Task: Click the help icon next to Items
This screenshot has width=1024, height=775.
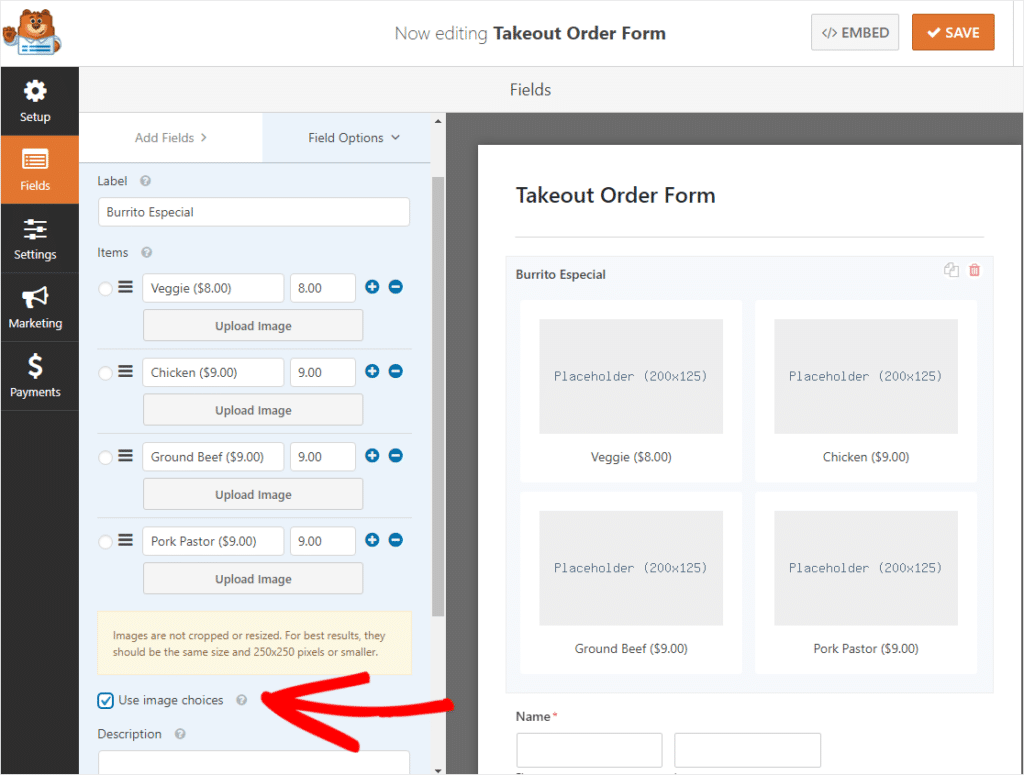Action: (x=146, y=252)
